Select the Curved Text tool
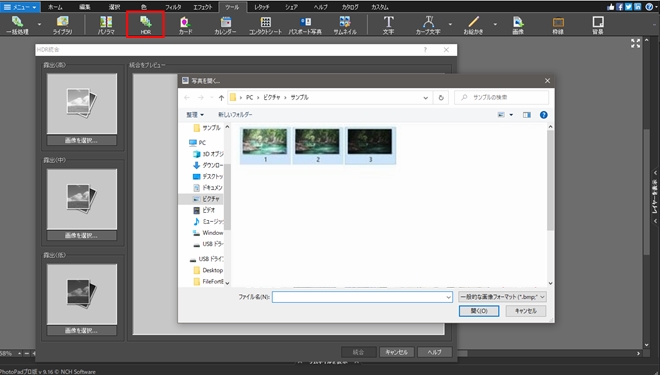This screenshot has width=660, height=375. tap(428, 24)
